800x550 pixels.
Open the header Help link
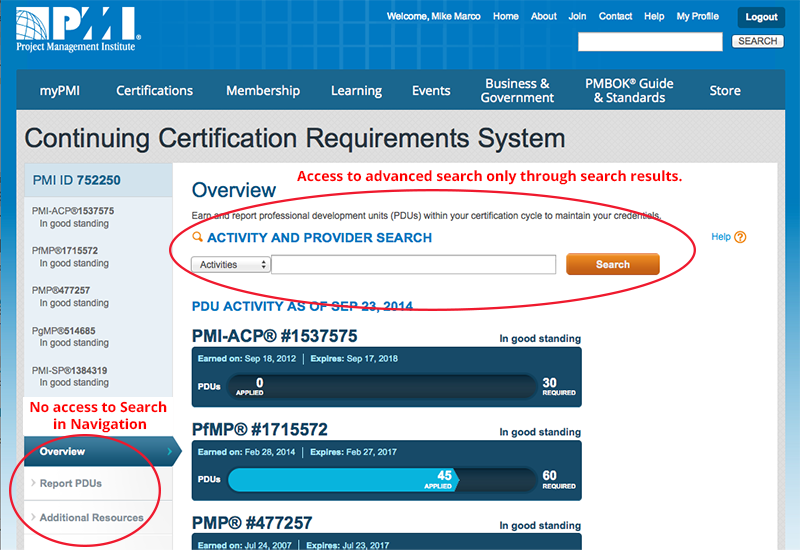point(654,16)
